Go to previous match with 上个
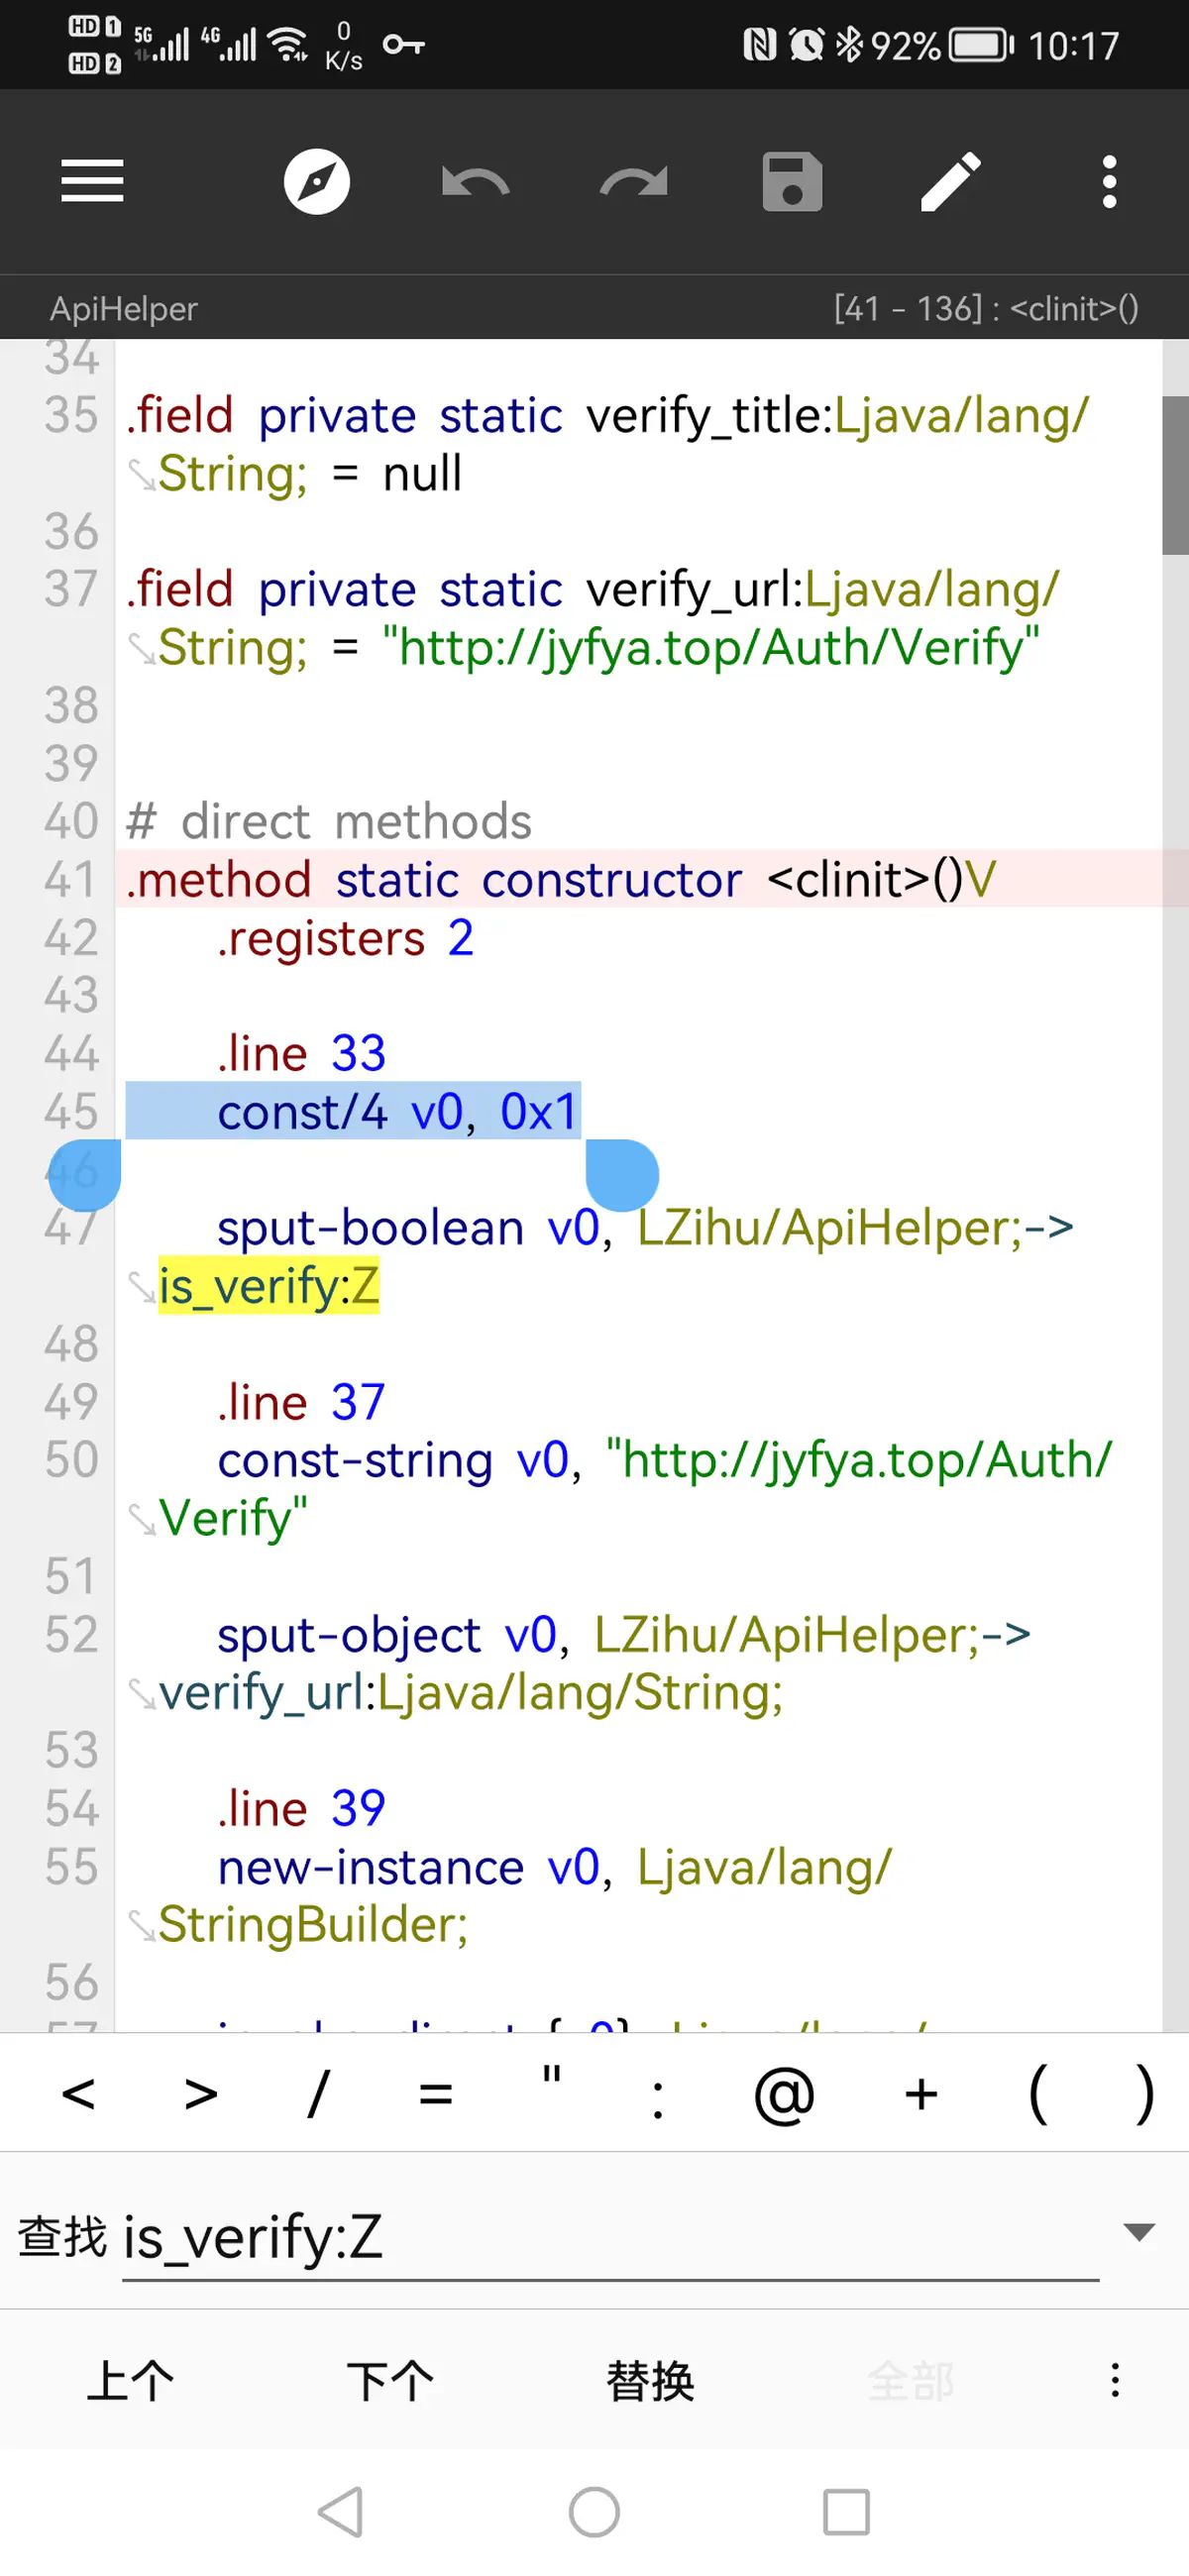The width and height of the screenshot is (1189, 2576). click(x=130, y=2380)
